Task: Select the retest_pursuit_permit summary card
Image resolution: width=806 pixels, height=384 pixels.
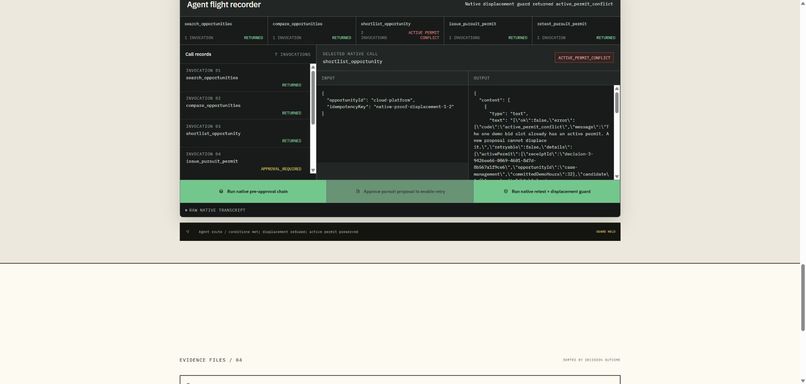Action: pos(576,30)
